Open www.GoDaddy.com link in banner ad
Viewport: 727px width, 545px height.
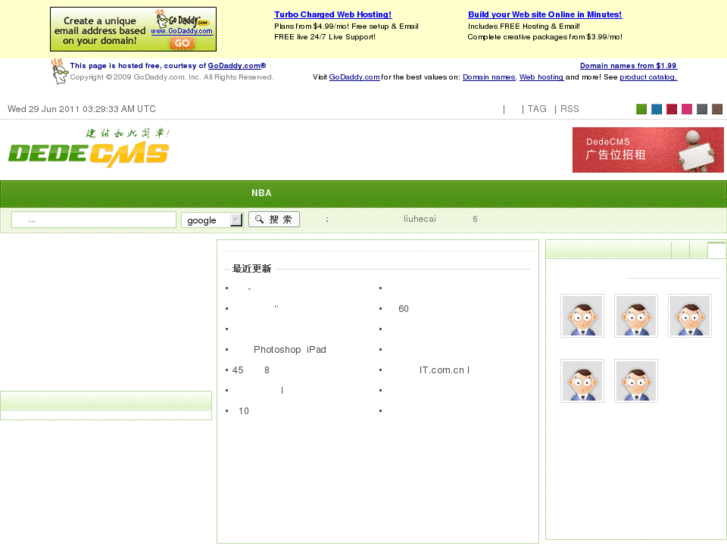tap(182, 31)
